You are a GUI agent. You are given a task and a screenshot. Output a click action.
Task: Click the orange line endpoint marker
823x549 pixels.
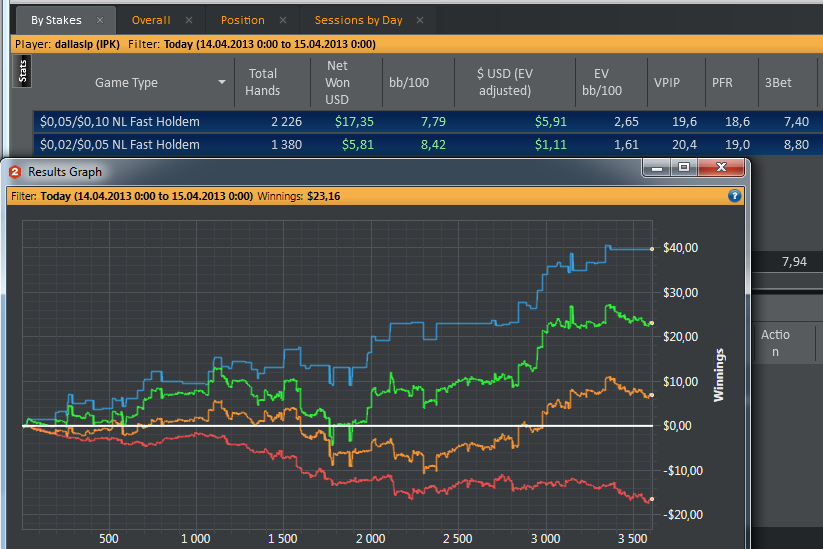pos(652,395)
